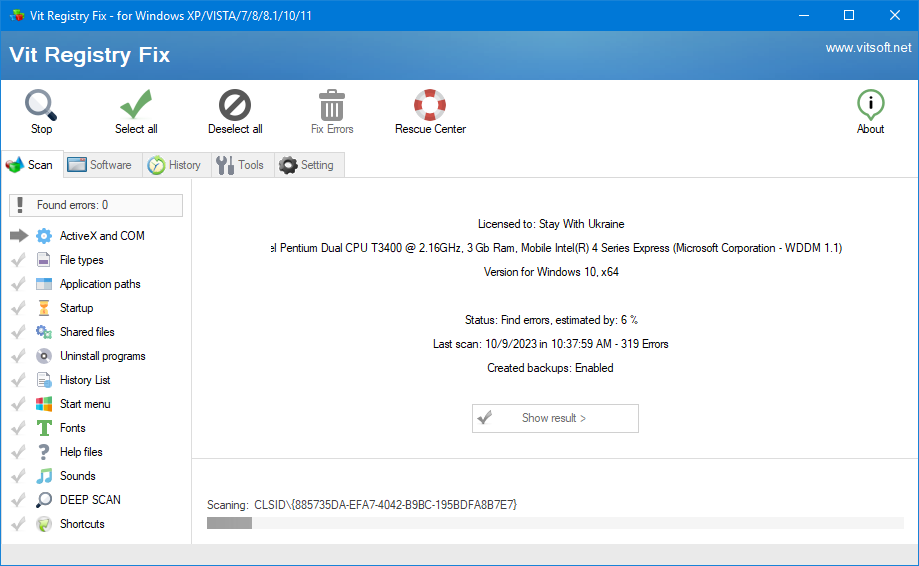This screenshot has height=566, width=919.
Task: Select the DEEP SCAN label
Action: coord(90,500)
